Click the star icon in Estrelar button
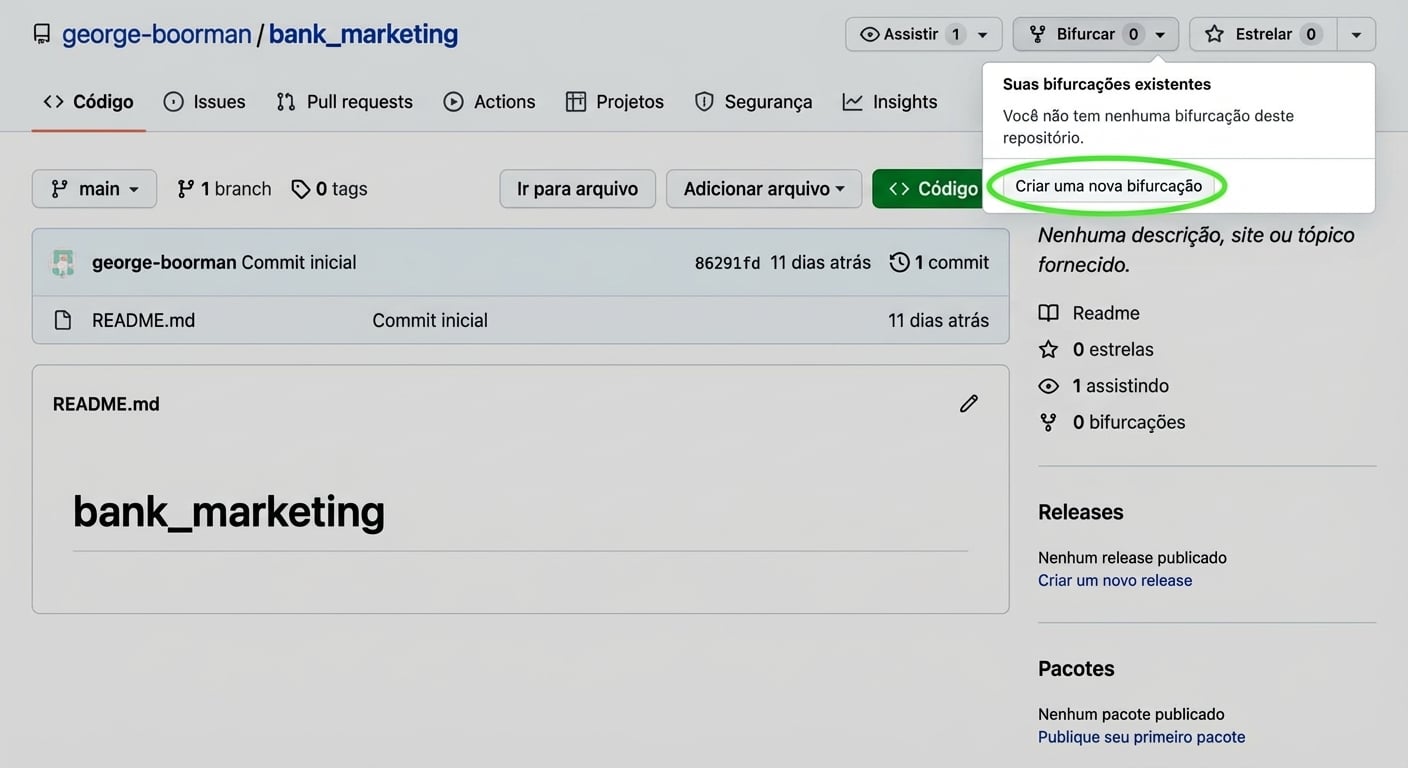 [x=1214, y=34]
